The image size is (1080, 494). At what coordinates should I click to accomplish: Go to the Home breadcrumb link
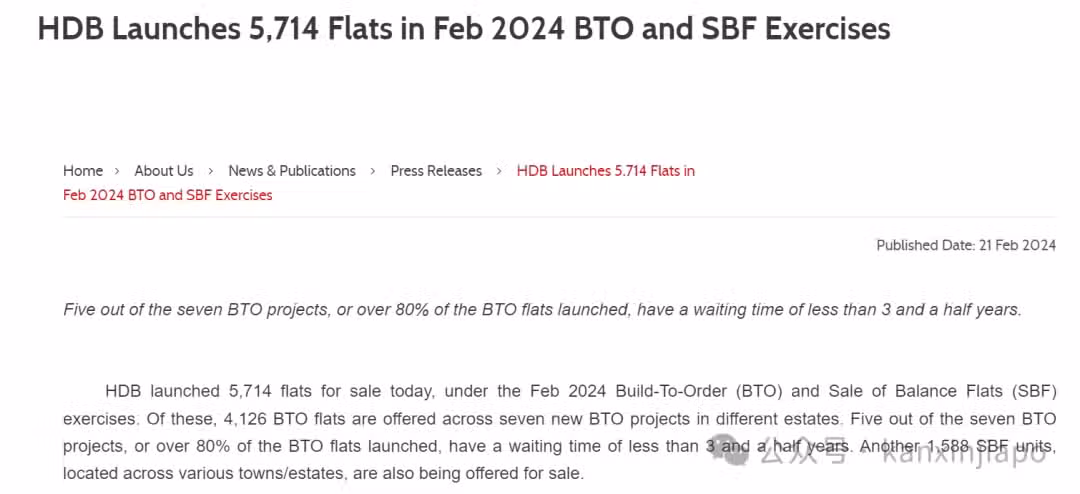coord(83,171)
